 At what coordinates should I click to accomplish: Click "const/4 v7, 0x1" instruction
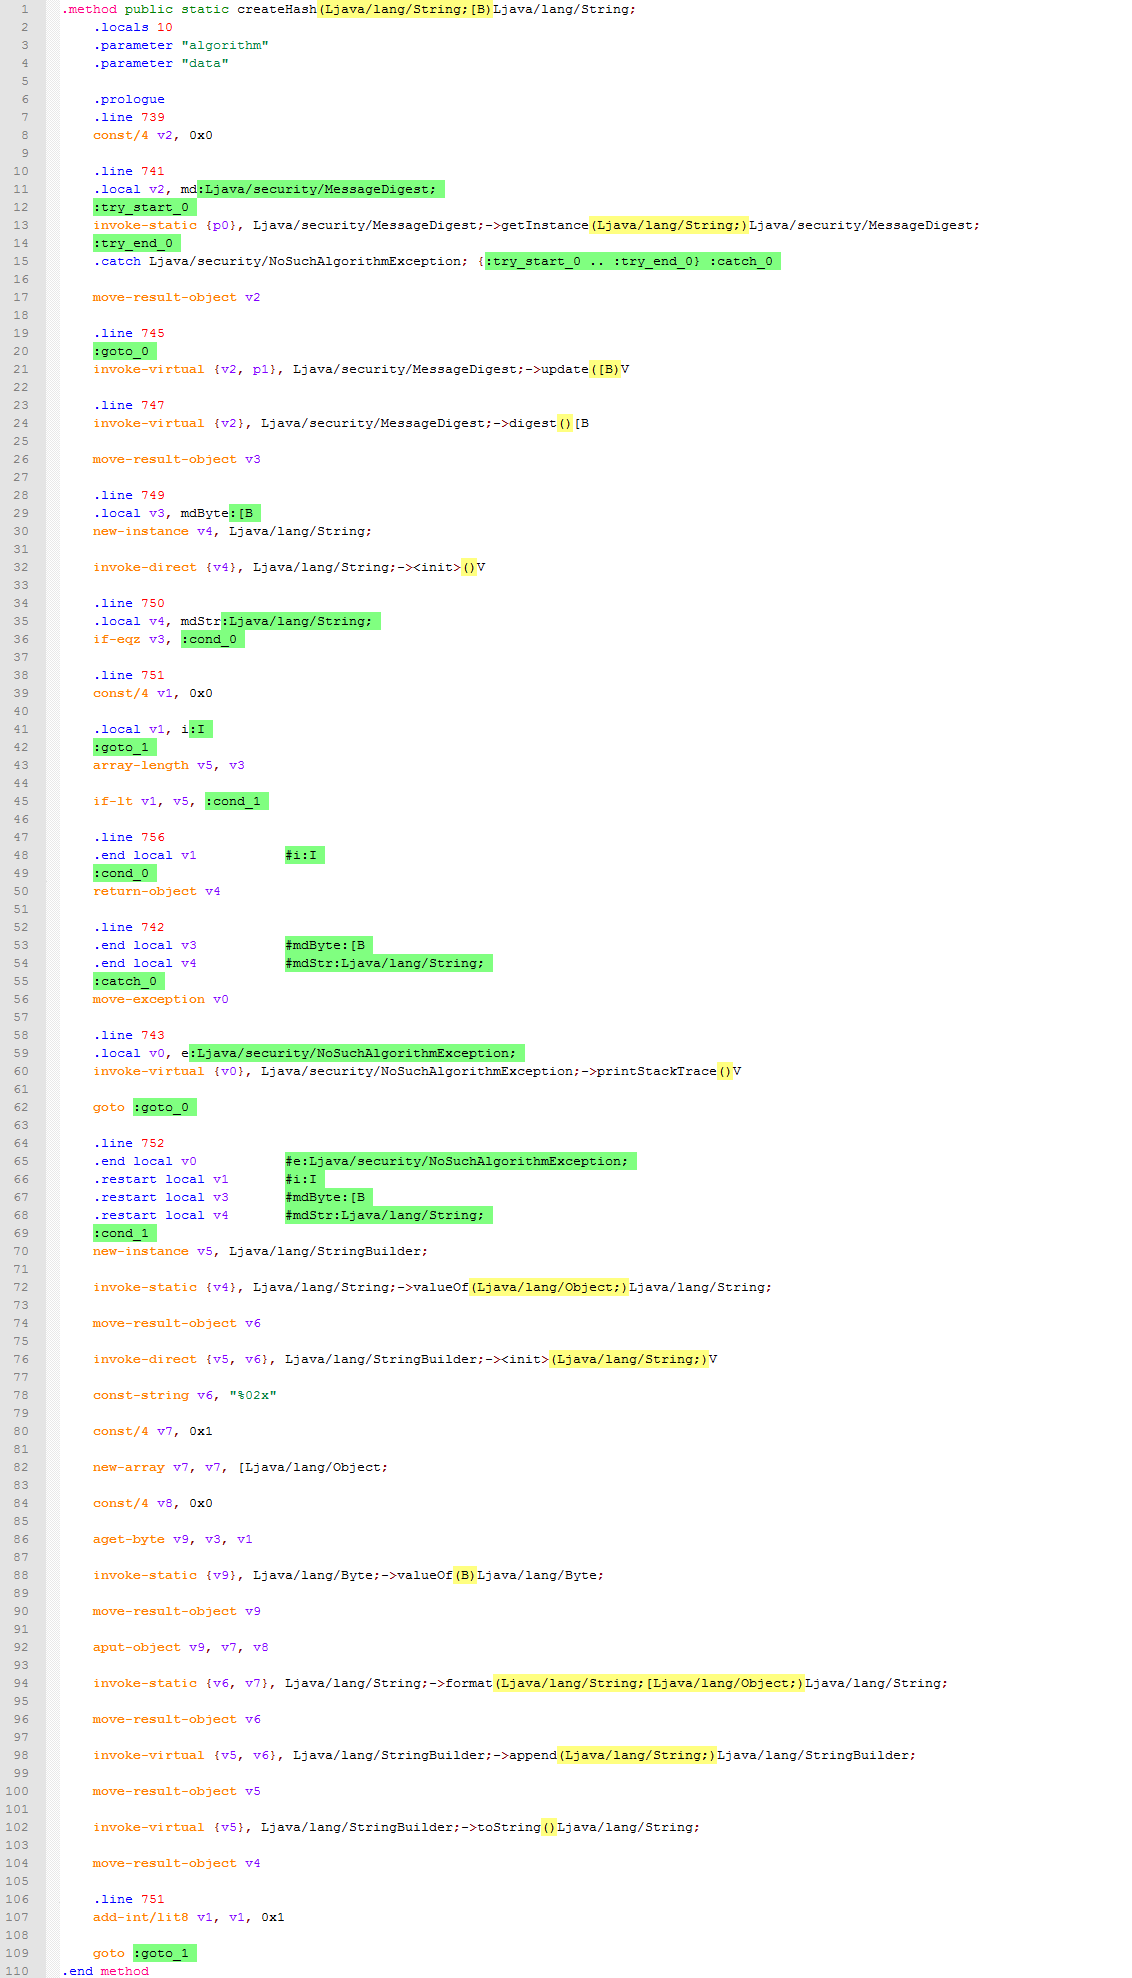tap(153, 1431)
